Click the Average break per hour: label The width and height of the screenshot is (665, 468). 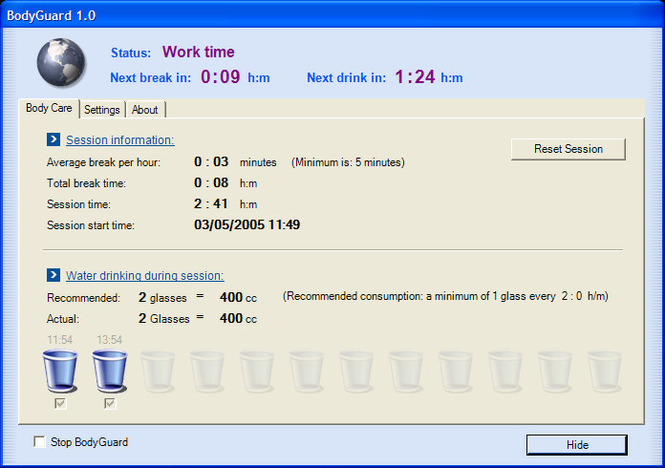(x=103, y=162)
